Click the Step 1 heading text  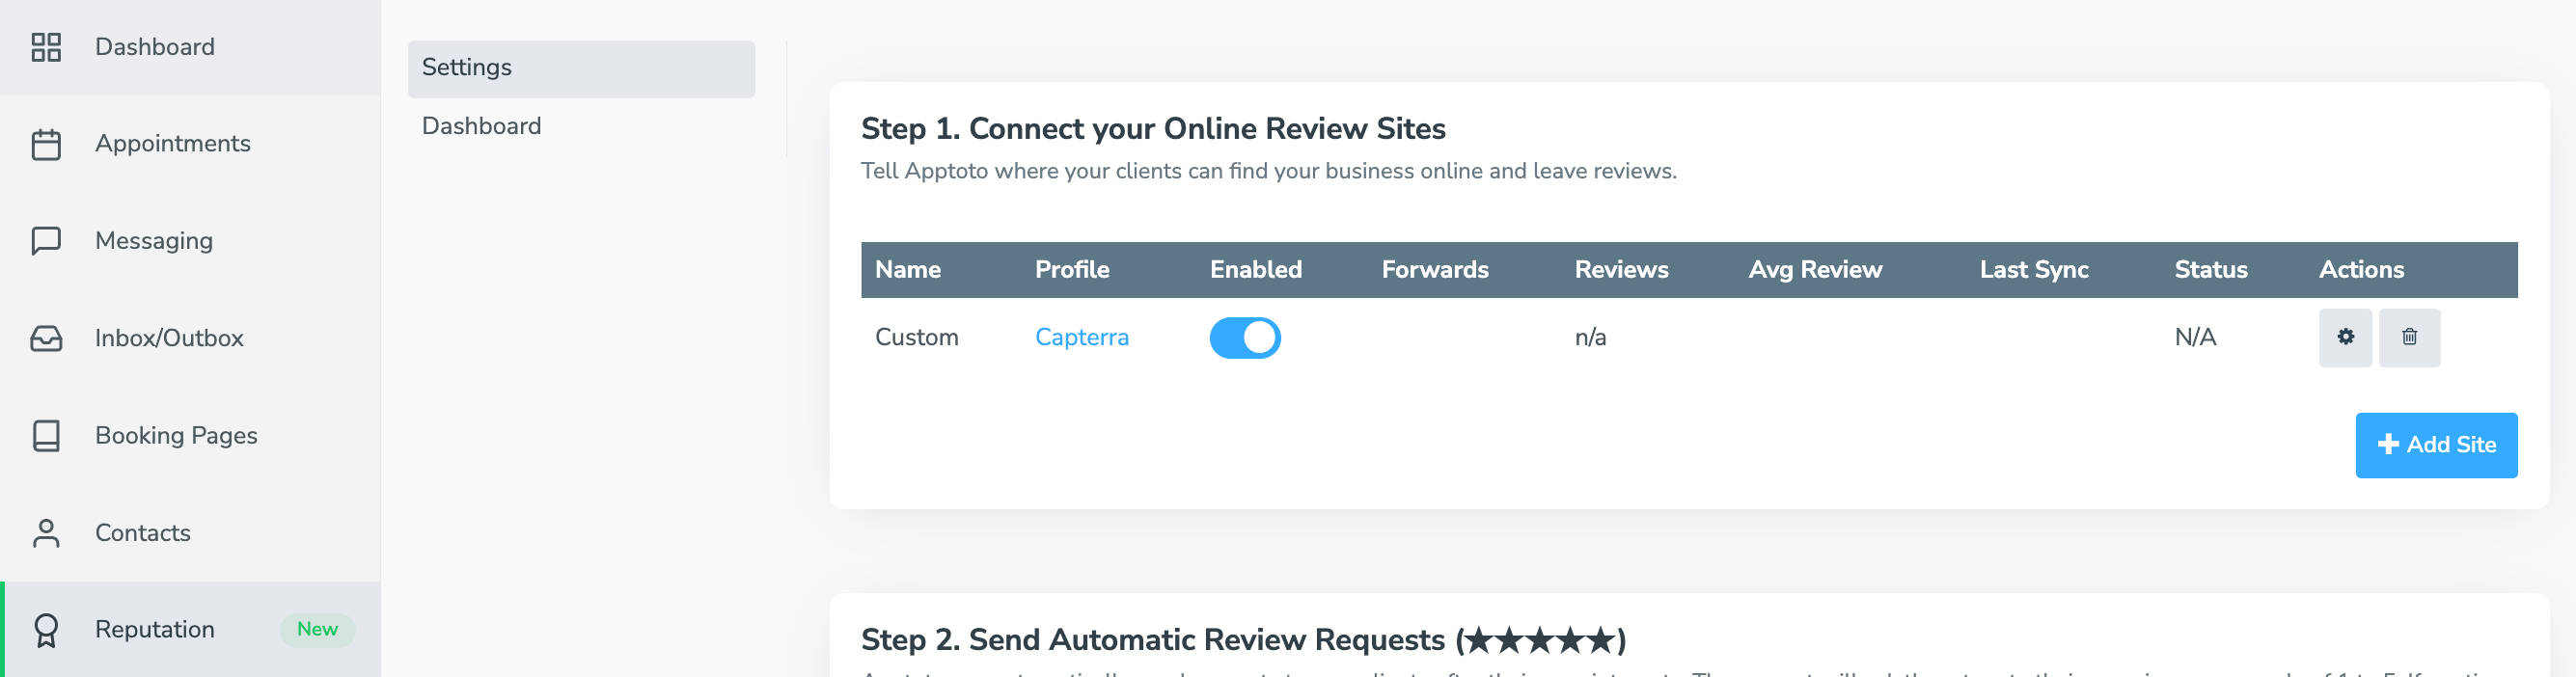(1152, 129)
